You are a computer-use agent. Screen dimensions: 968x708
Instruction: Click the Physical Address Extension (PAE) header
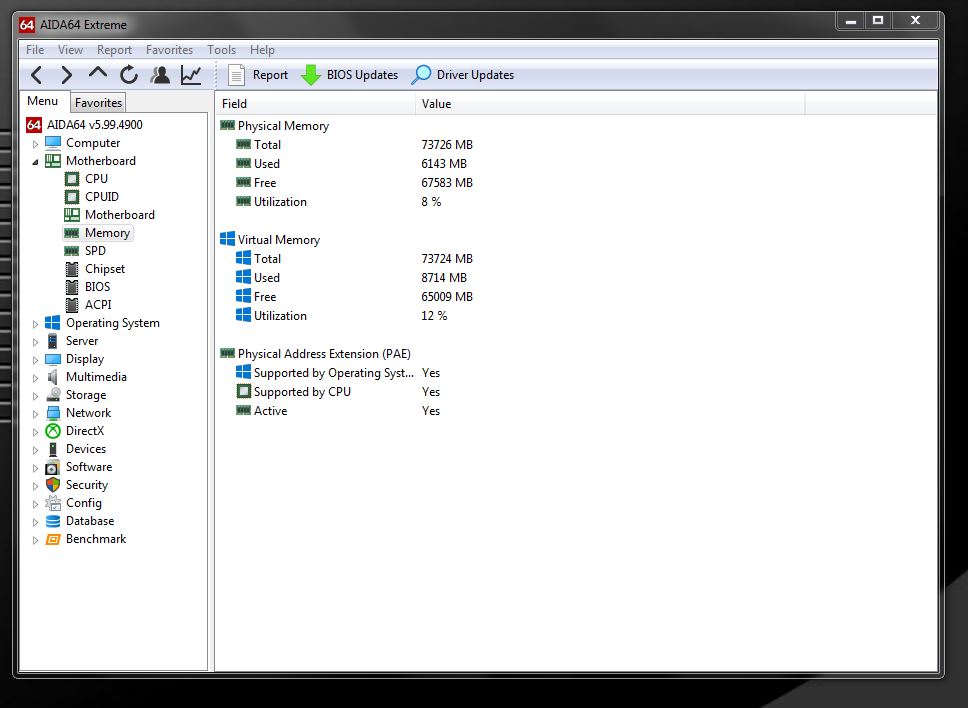point(324,354)
